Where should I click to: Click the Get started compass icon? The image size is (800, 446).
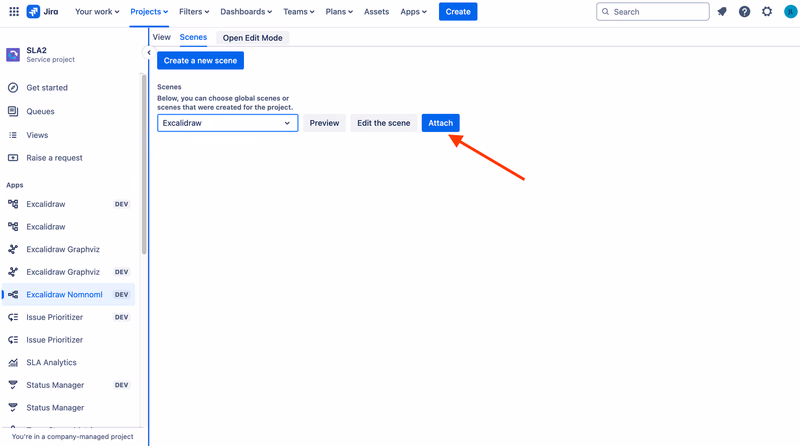click(x=13, y=88)
